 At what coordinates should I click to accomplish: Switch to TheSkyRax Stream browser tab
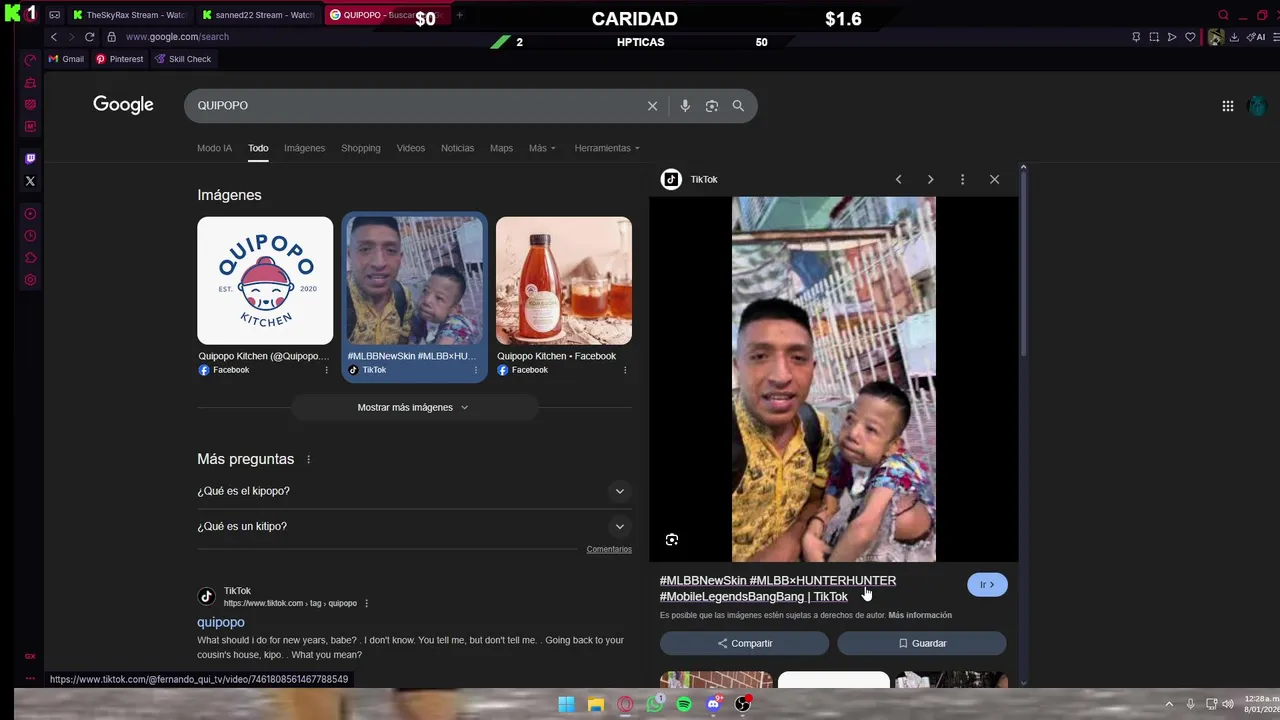129,15
